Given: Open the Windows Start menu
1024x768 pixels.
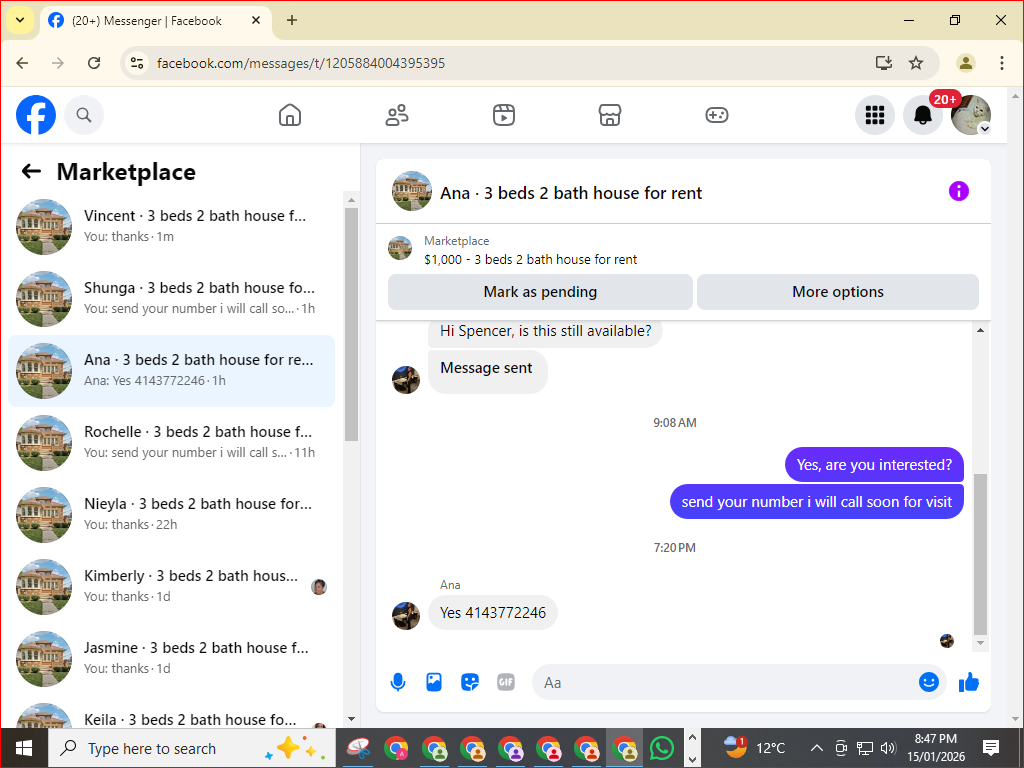Looking at the screenshot, I should (x=24, y=748).
